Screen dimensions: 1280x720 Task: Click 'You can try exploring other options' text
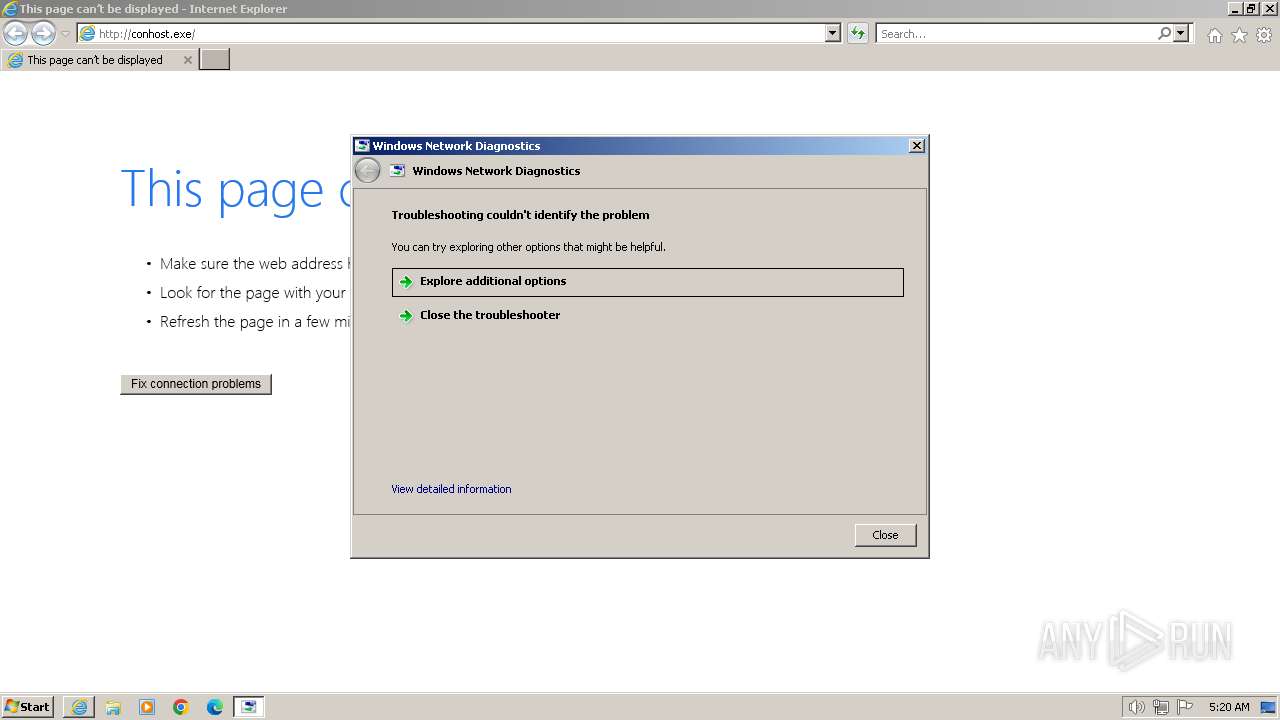(x=528, y=247)
